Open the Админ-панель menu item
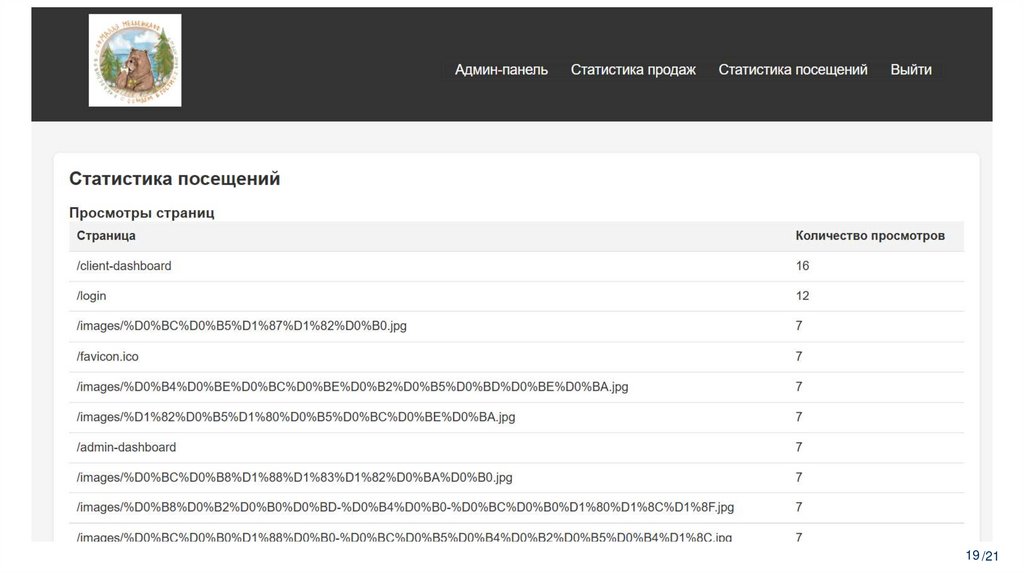The height and width of the screenshot is (574, 1024). [x=501, y=70]
